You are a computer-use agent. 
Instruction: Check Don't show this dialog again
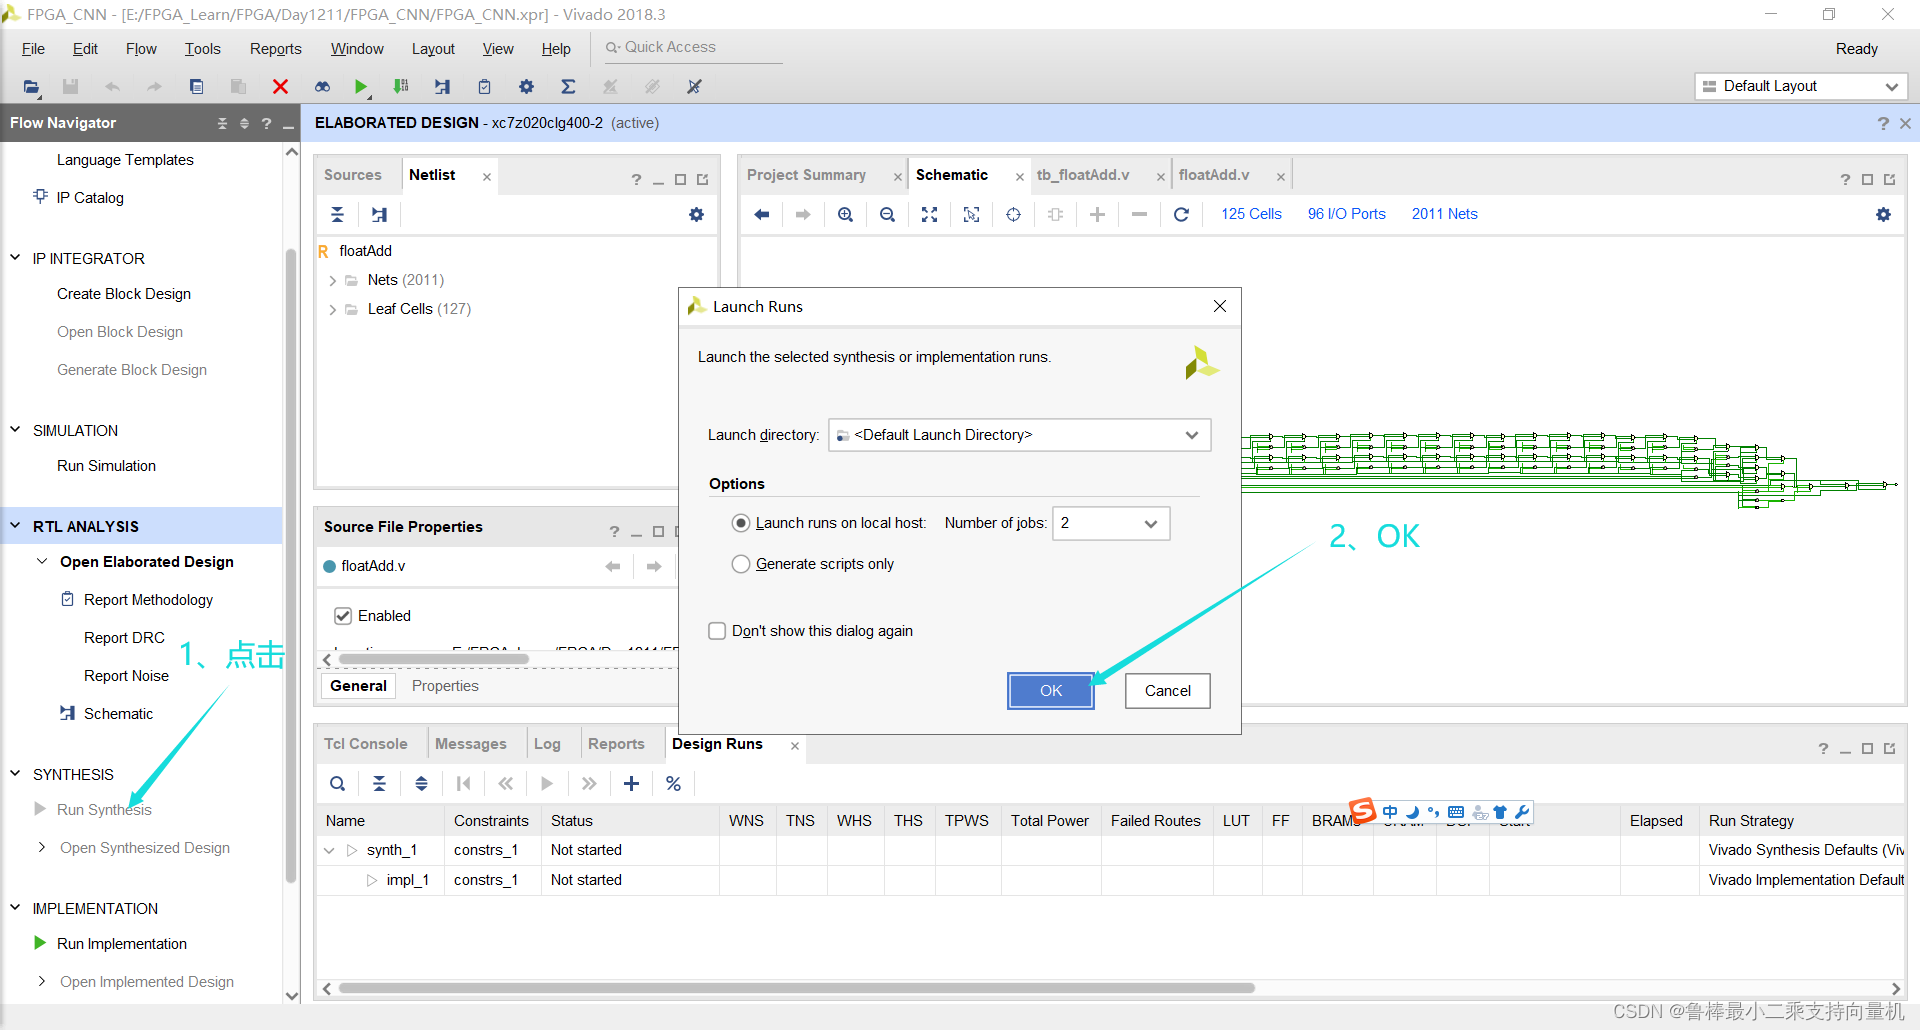click(x=717, y=631)
